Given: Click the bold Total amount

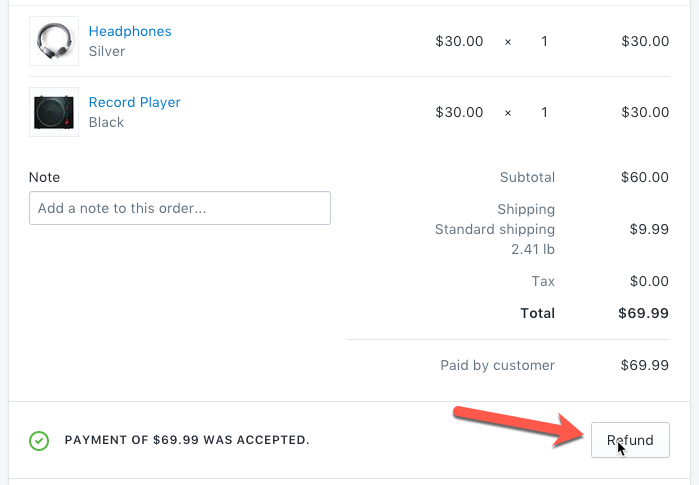Looking at the screenshot, I should coord(643,313).
